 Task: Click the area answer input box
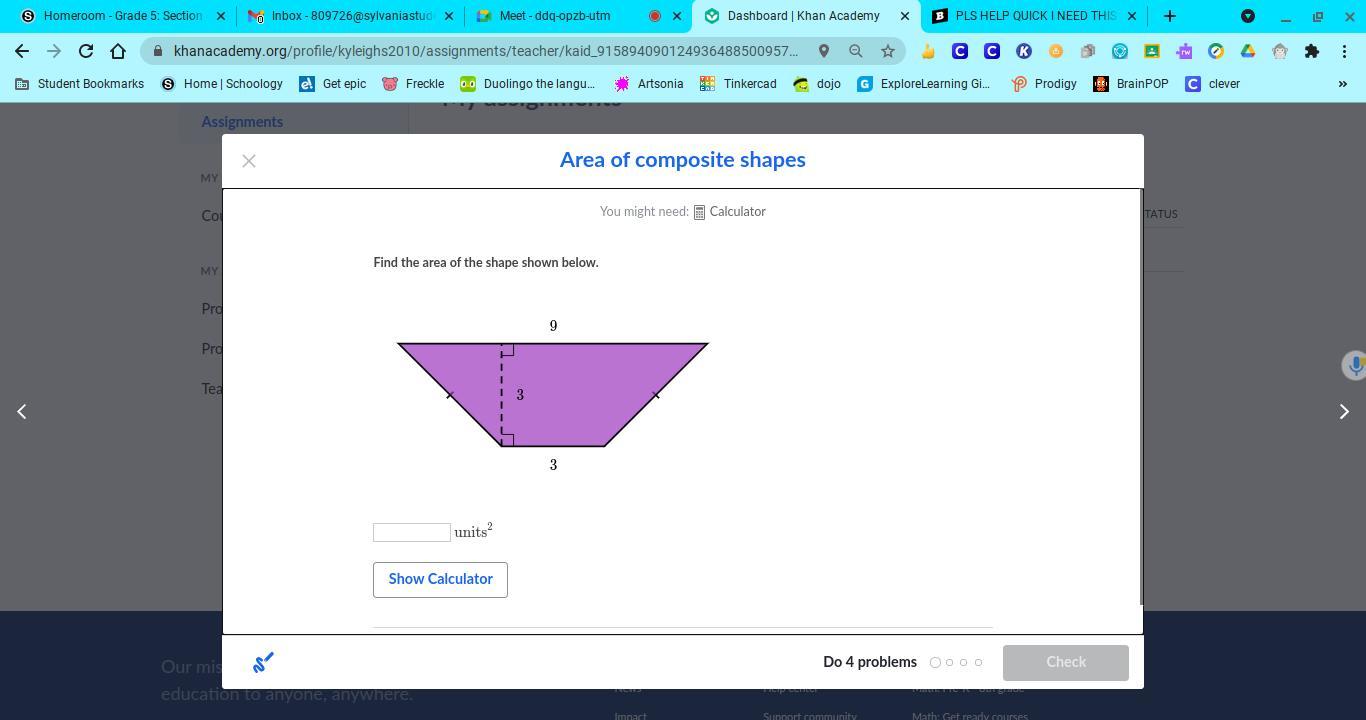point(412,533)
